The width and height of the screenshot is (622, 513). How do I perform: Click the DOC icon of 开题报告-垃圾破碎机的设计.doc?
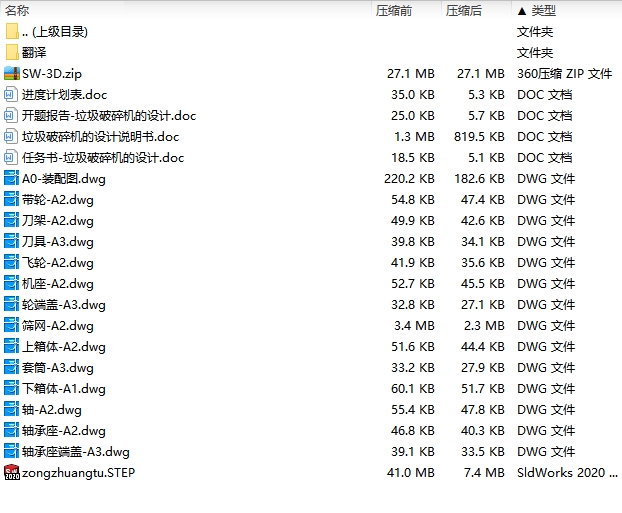(x=11, y=115)
